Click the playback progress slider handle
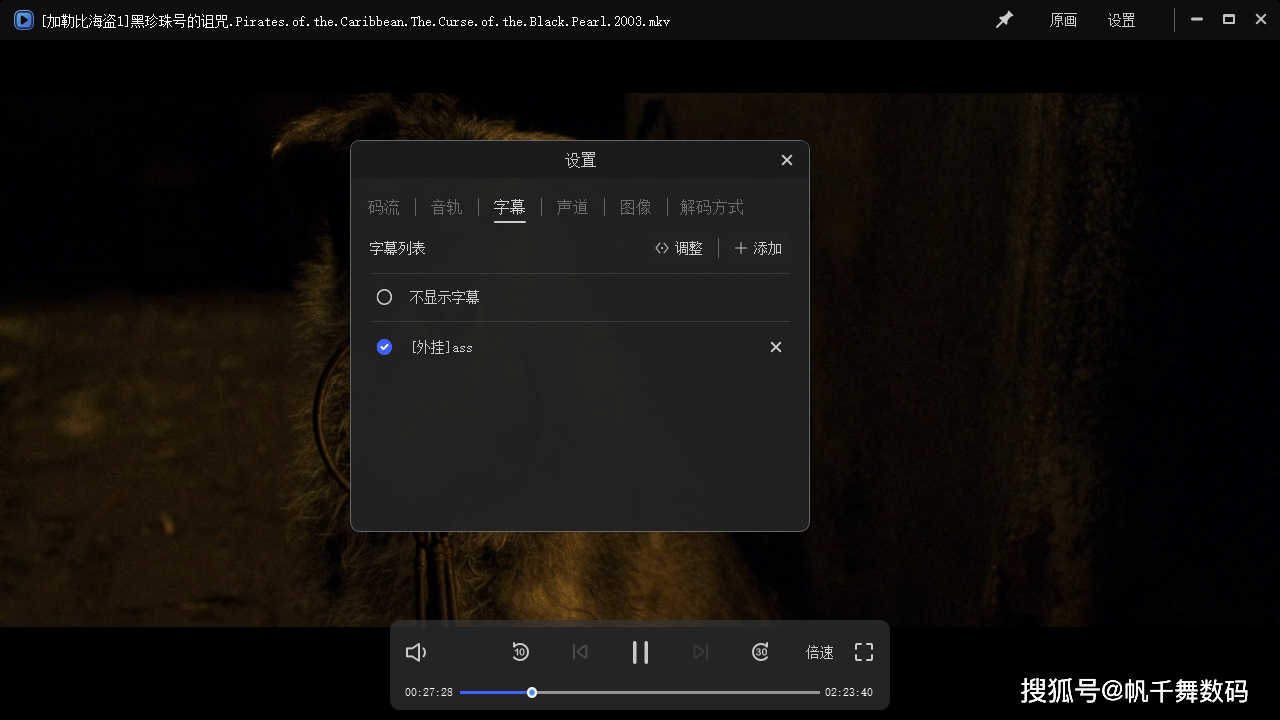The width and height of the screenshot is (1280, 720). [x=532, y=692]
